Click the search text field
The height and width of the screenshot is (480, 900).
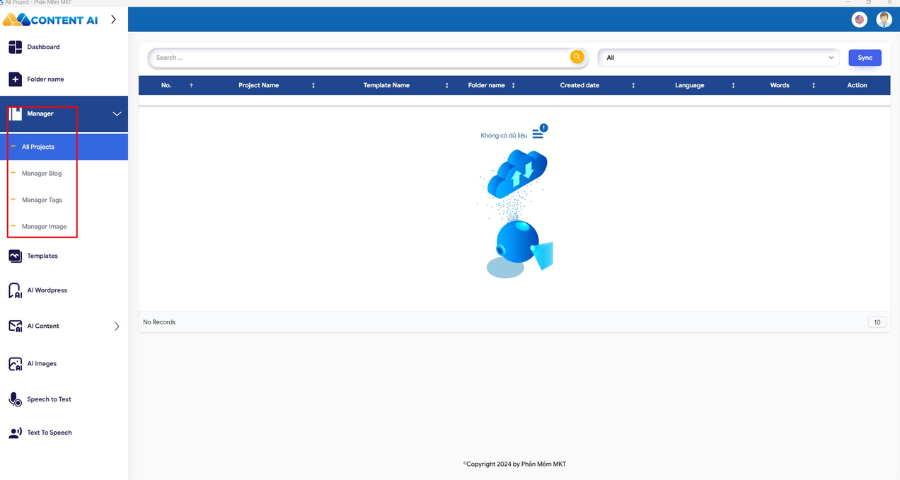360,57
